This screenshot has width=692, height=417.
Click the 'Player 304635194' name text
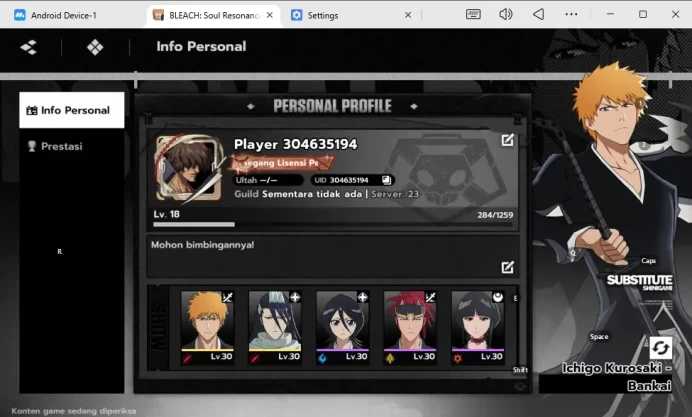pos(295,144)
